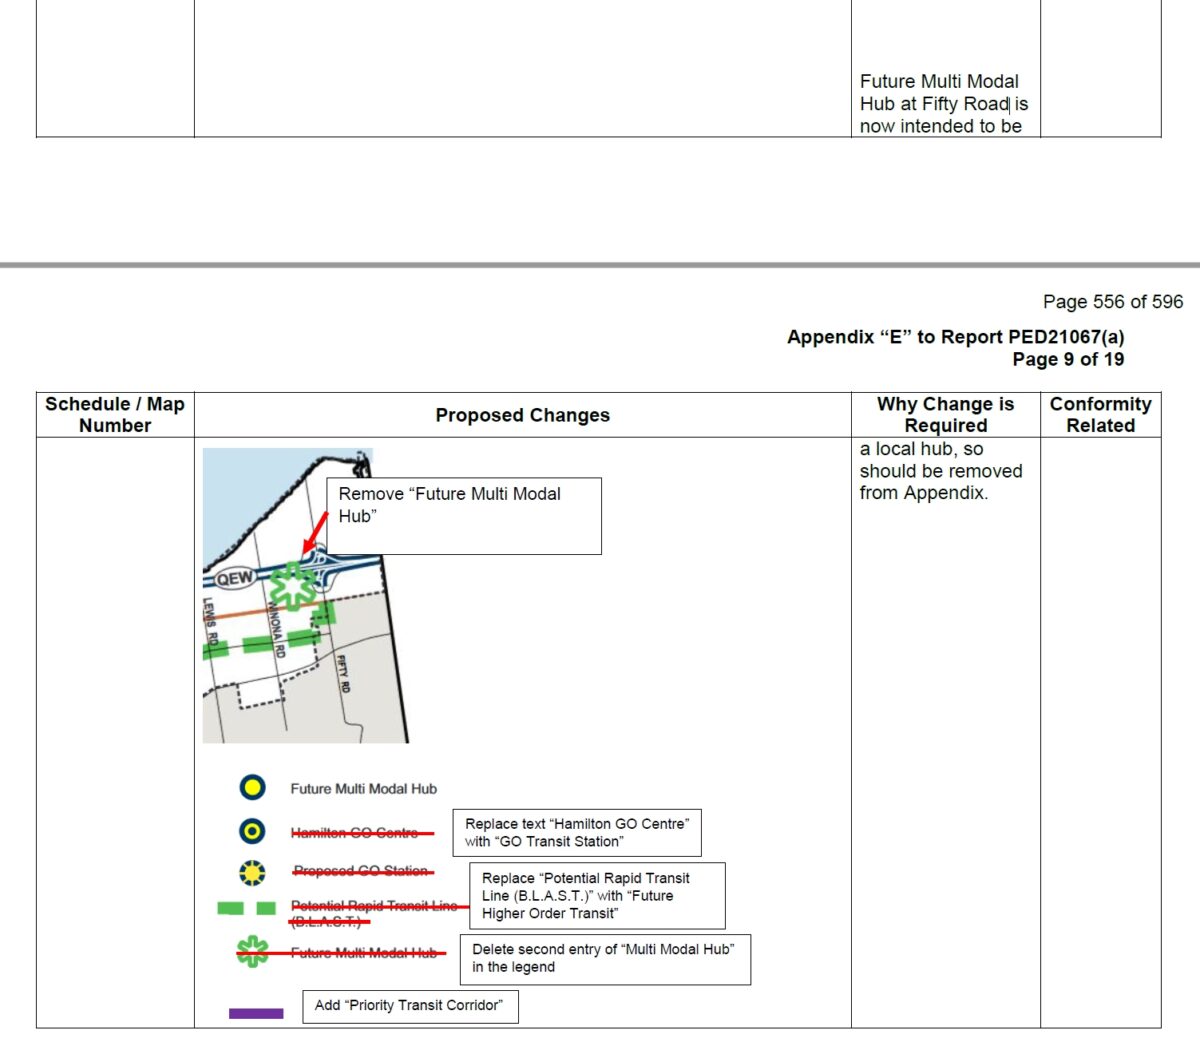
Task: Select the unstruck 'Future Multi Modal Hub' legend label
Action: pyautogui.click(x=364, y=789)
